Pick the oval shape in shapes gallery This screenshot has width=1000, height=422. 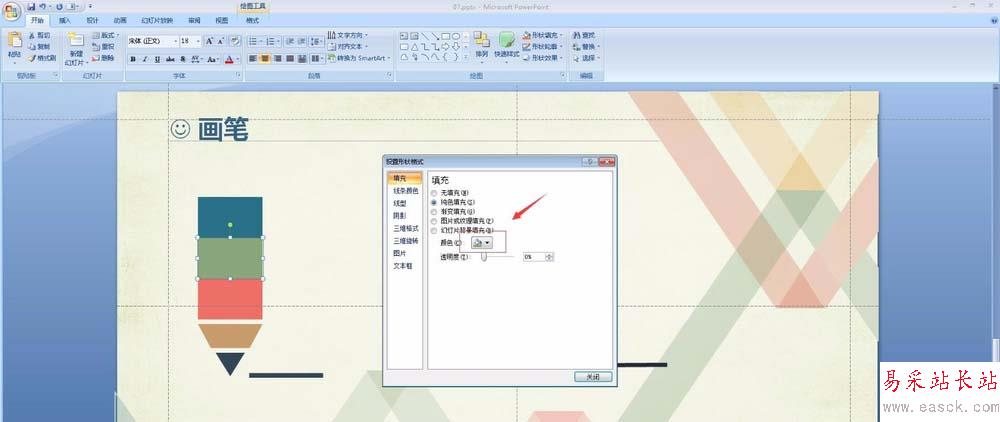456,36
